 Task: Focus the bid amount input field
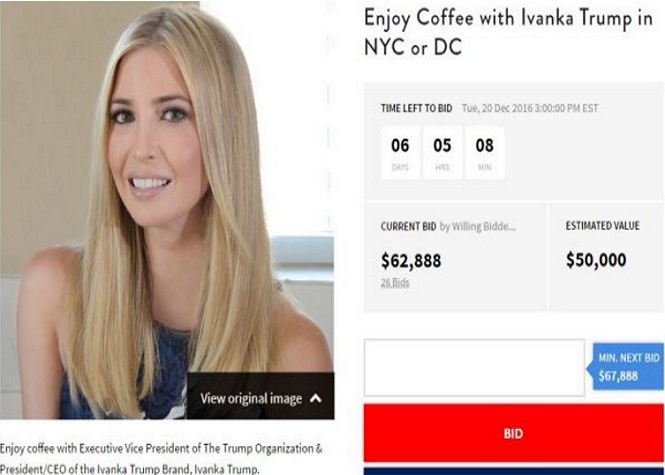(x=474, y=368)
